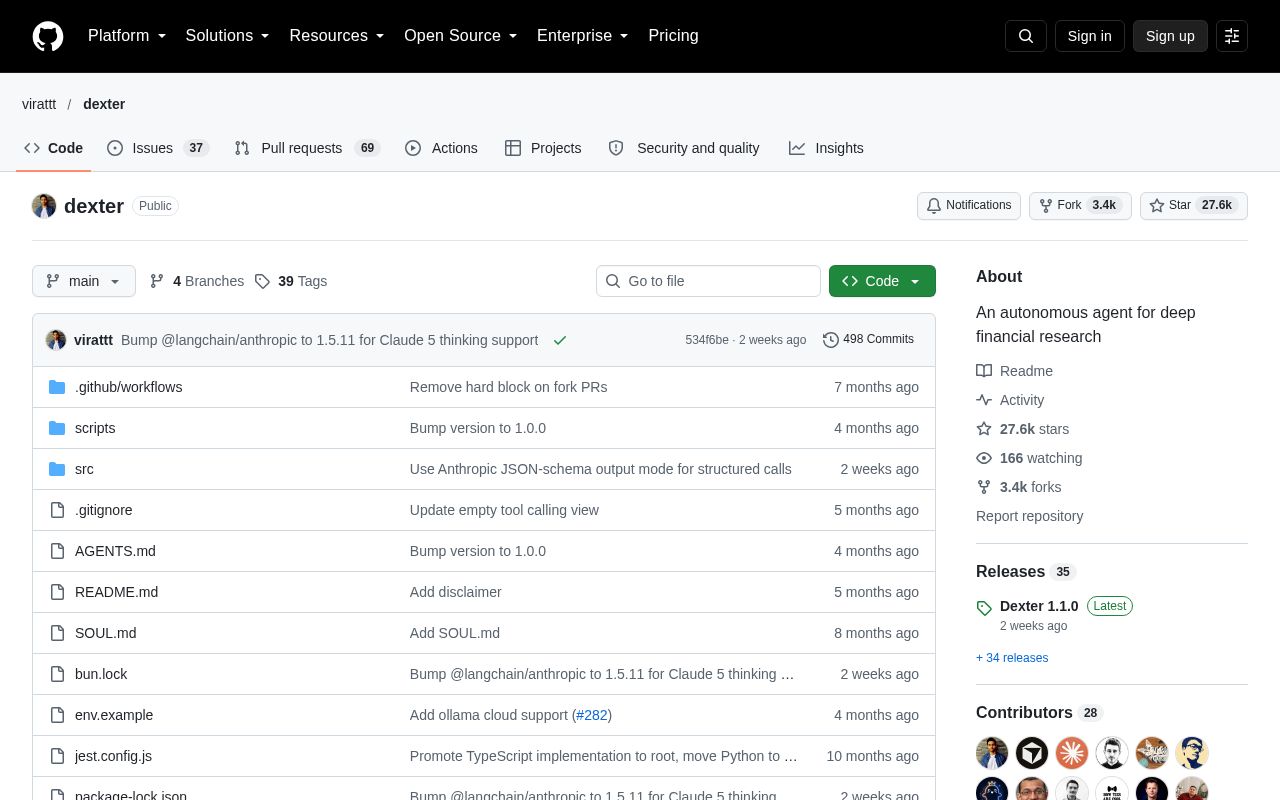
Task: Click the src folder icon
Action: click(57, 469)
